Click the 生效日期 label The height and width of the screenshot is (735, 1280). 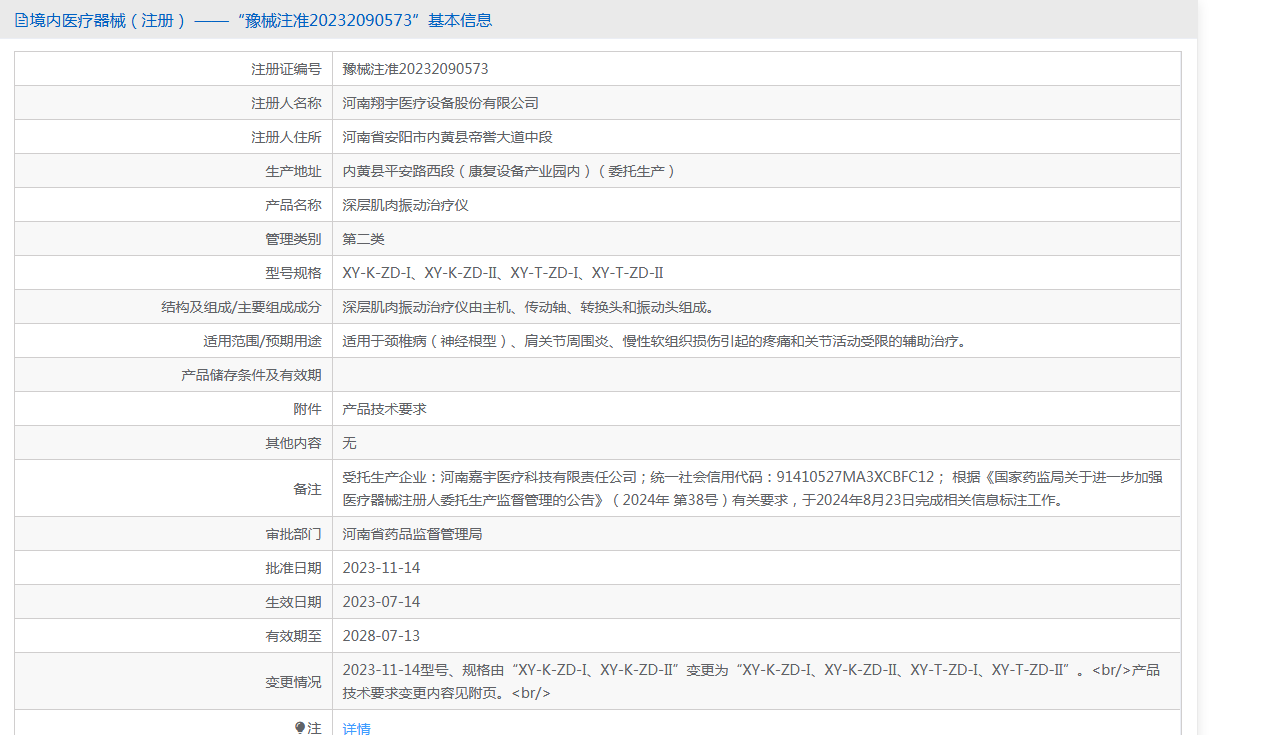[293, 602]
